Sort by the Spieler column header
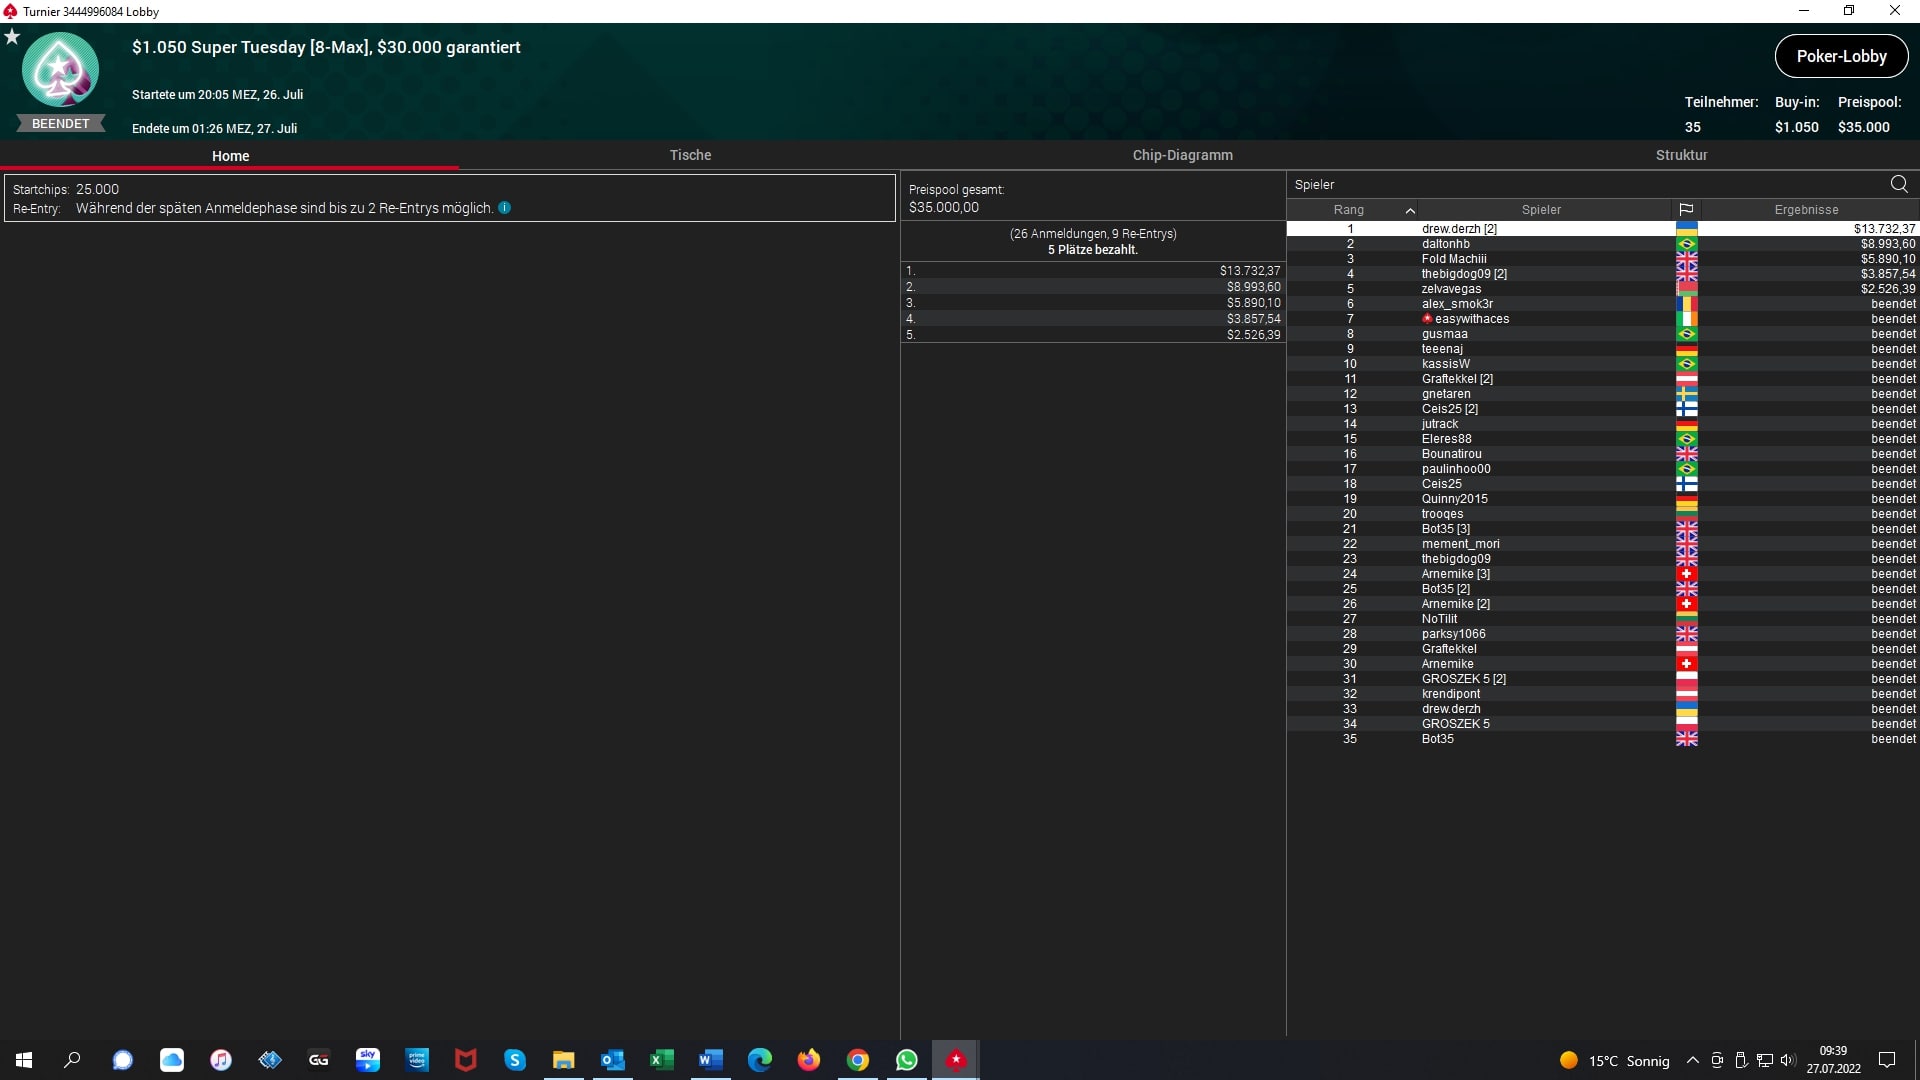Image resolution: width=1920 pixels, height=1080 pixels. pos(1541,210)
